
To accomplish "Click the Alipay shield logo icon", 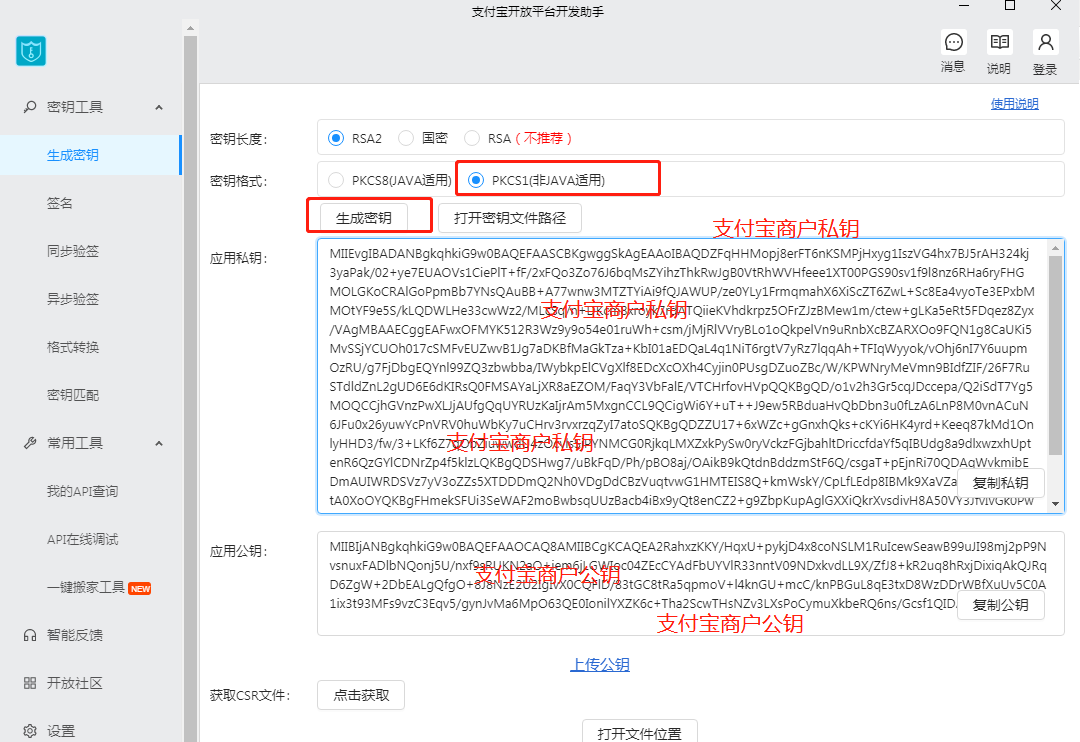I will pyautogui.click(x=31, y=51).
